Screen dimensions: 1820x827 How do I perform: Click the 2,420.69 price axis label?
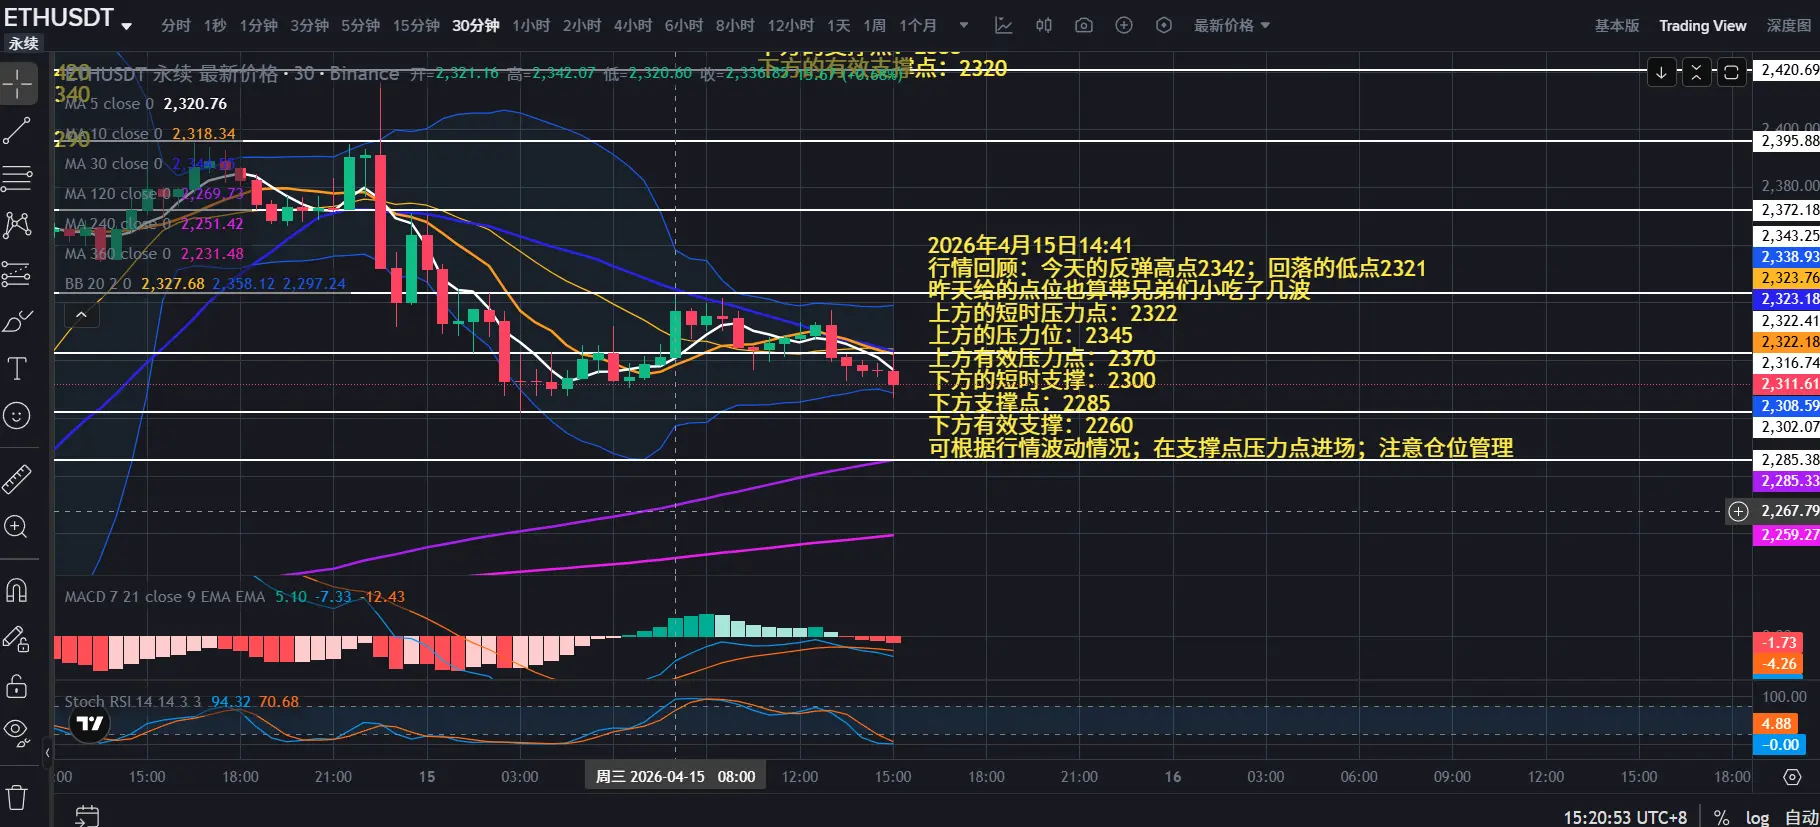pyautogui.click(x=1789, y=70)
